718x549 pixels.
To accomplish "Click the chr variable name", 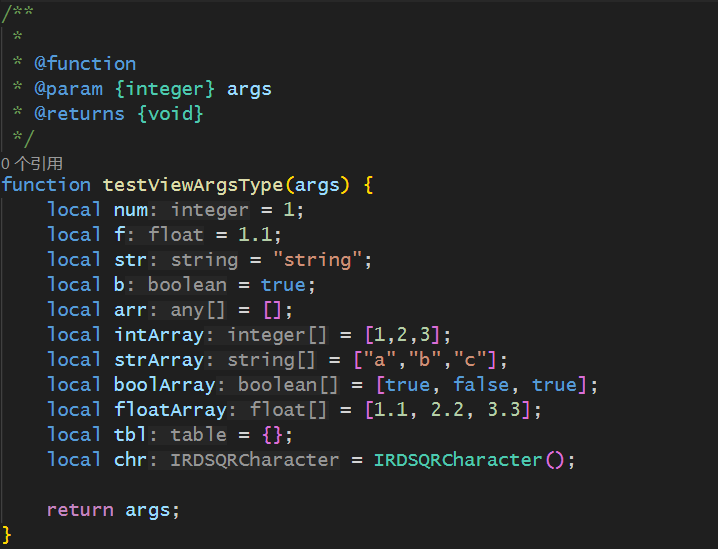I will coord(131,460).
